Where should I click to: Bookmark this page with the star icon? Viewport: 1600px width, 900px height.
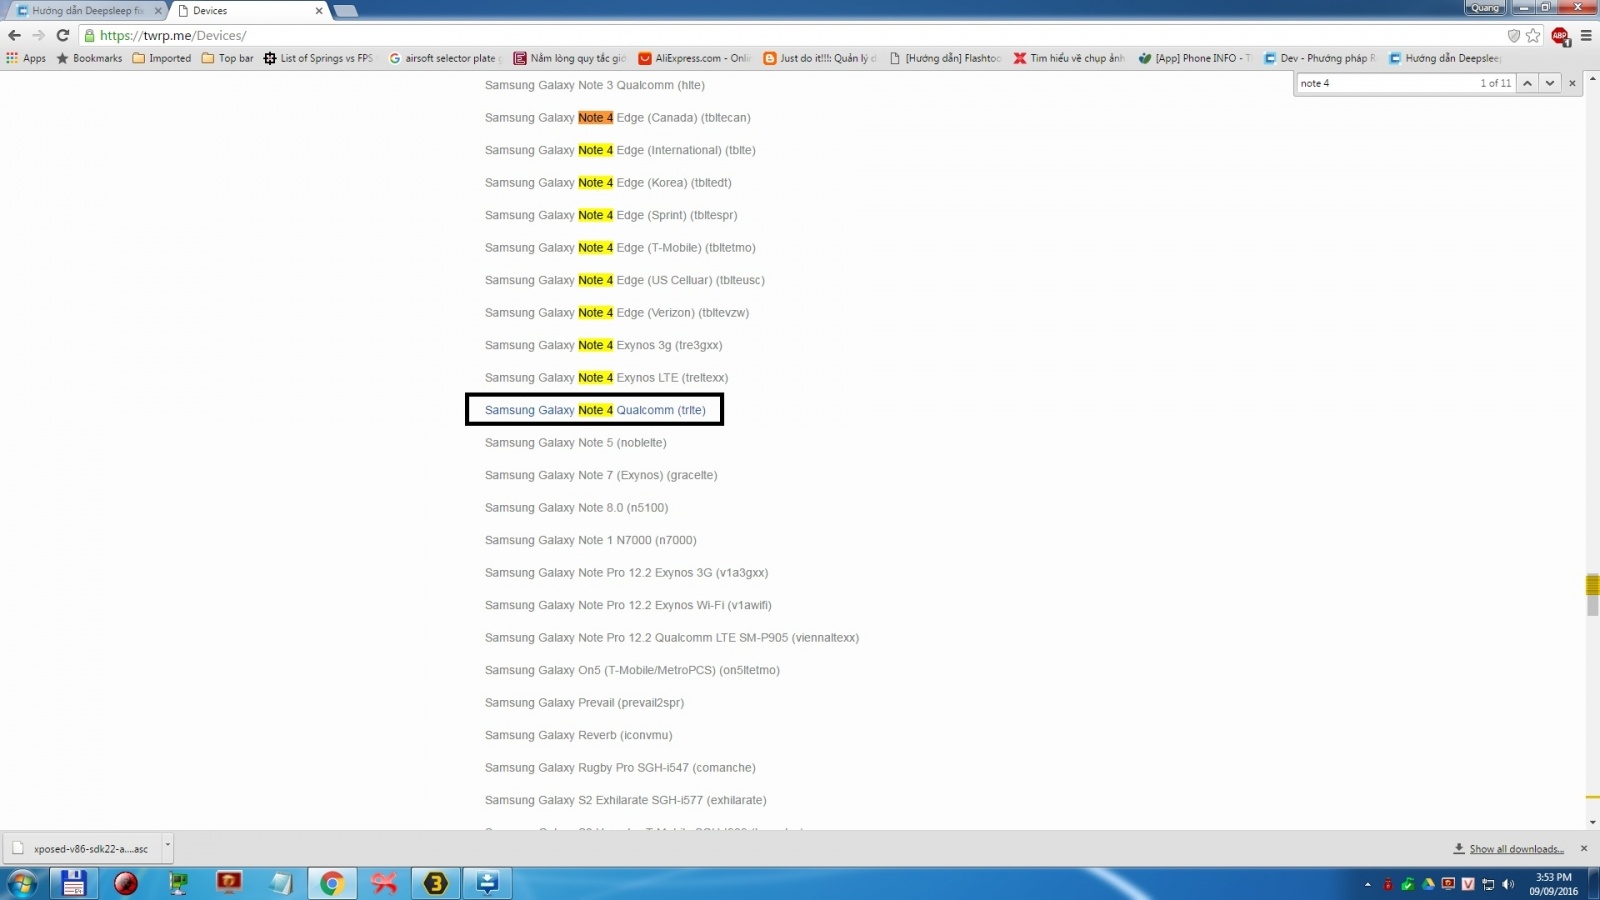[x=1533, y=35]
